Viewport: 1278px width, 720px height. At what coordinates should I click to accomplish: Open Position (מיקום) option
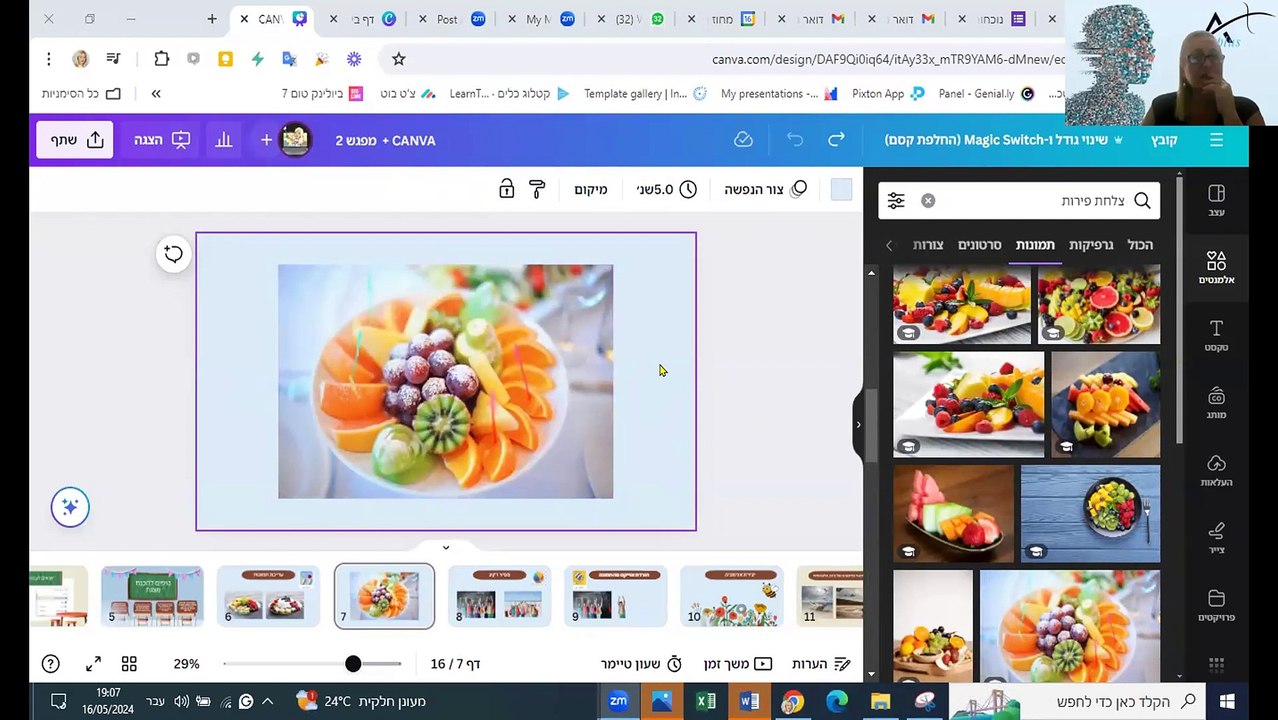click(x=590, y=189)
